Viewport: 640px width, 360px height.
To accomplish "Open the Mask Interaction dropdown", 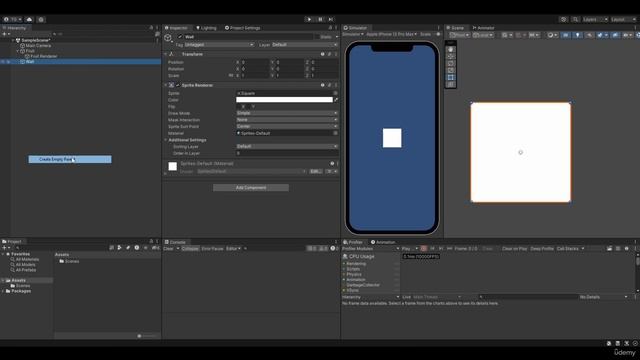I will point(287,120).
